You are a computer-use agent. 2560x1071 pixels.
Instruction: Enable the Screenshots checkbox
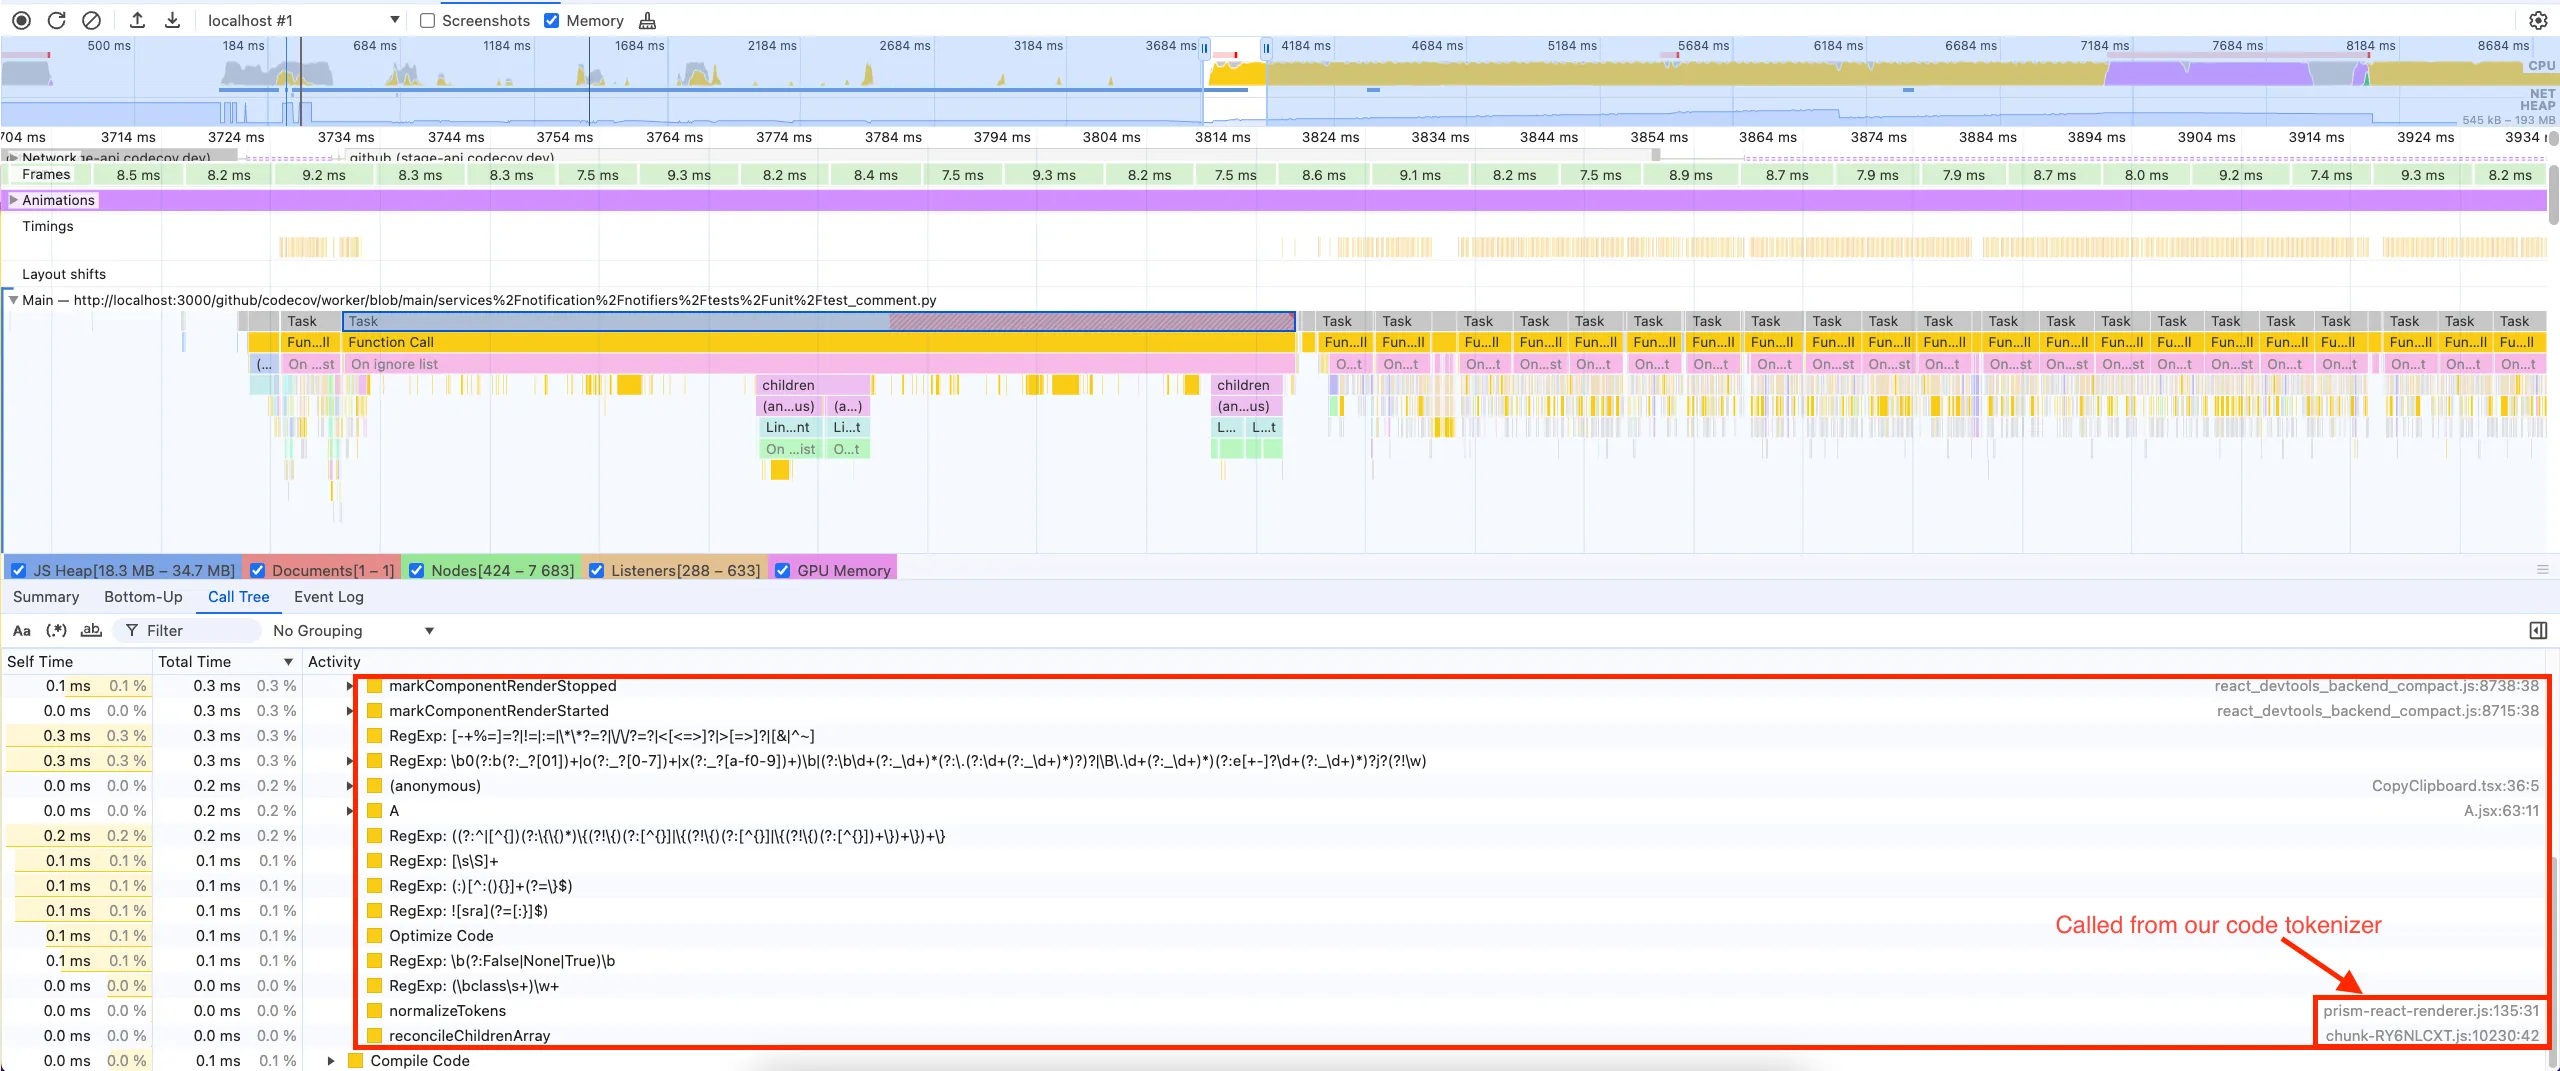pos(428,20)
